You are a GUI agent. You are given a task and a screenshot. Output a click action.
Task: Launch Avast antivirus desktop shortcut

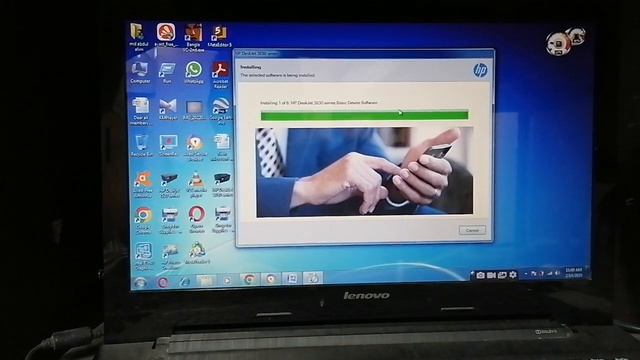pos(143,184)
